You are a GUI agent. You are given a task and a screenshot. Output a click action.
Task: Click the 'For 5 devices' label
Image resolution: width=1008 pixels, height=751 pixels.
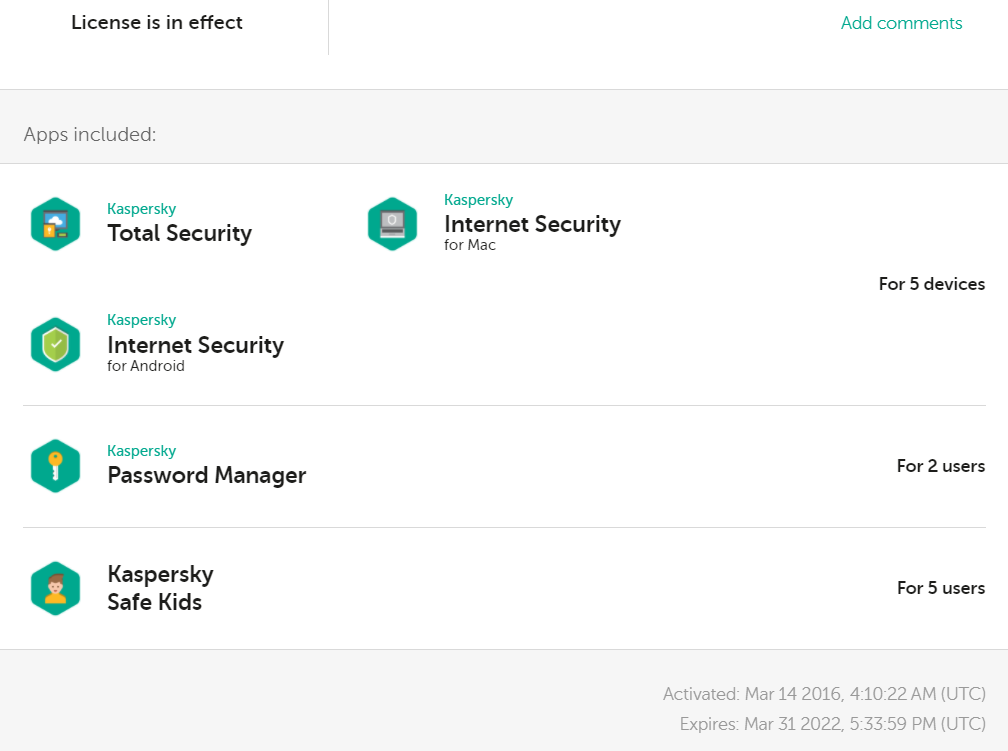click(x=931, y=284)
